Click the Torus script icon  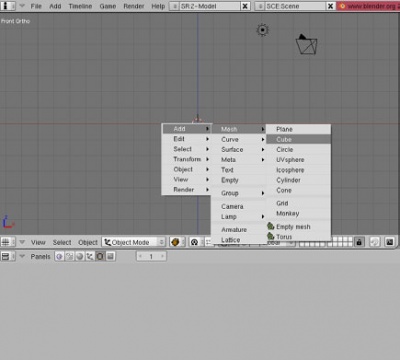click(271, 236)
